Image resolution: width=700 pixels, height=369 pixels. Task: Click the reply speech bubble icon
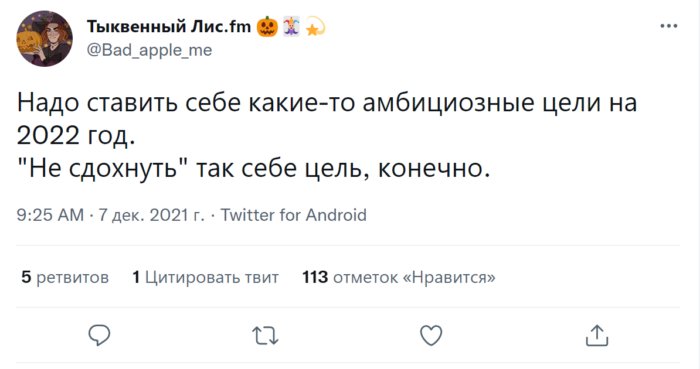coord(99,336)
